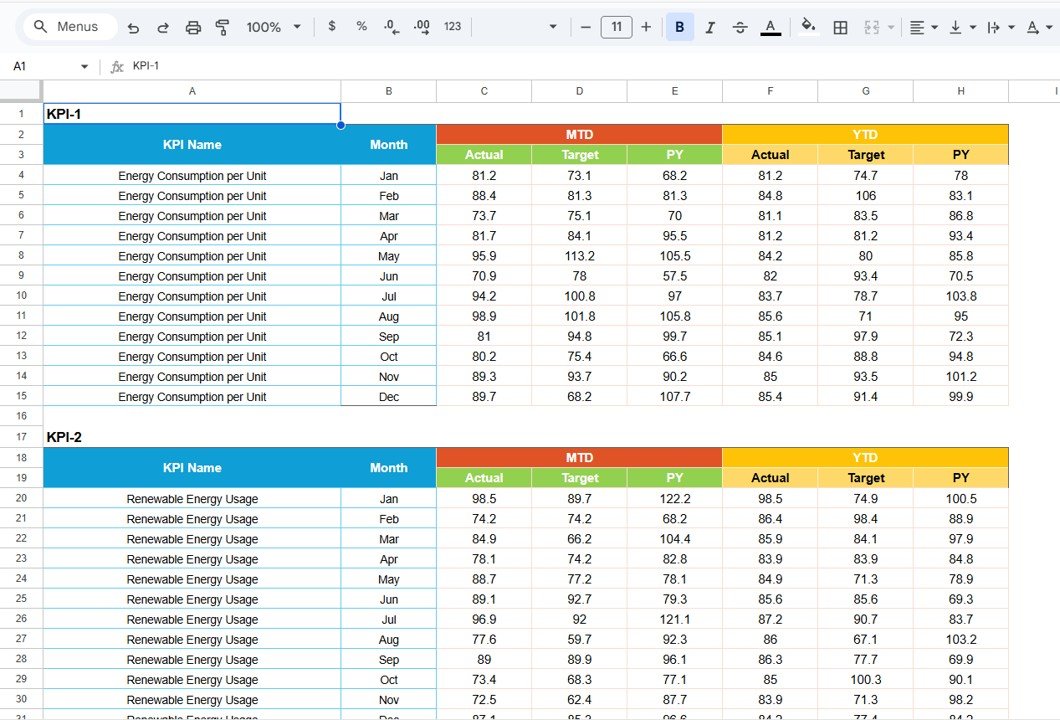Toggle bold formatting off
1060x720 pixels.
(x=679, y=27)
